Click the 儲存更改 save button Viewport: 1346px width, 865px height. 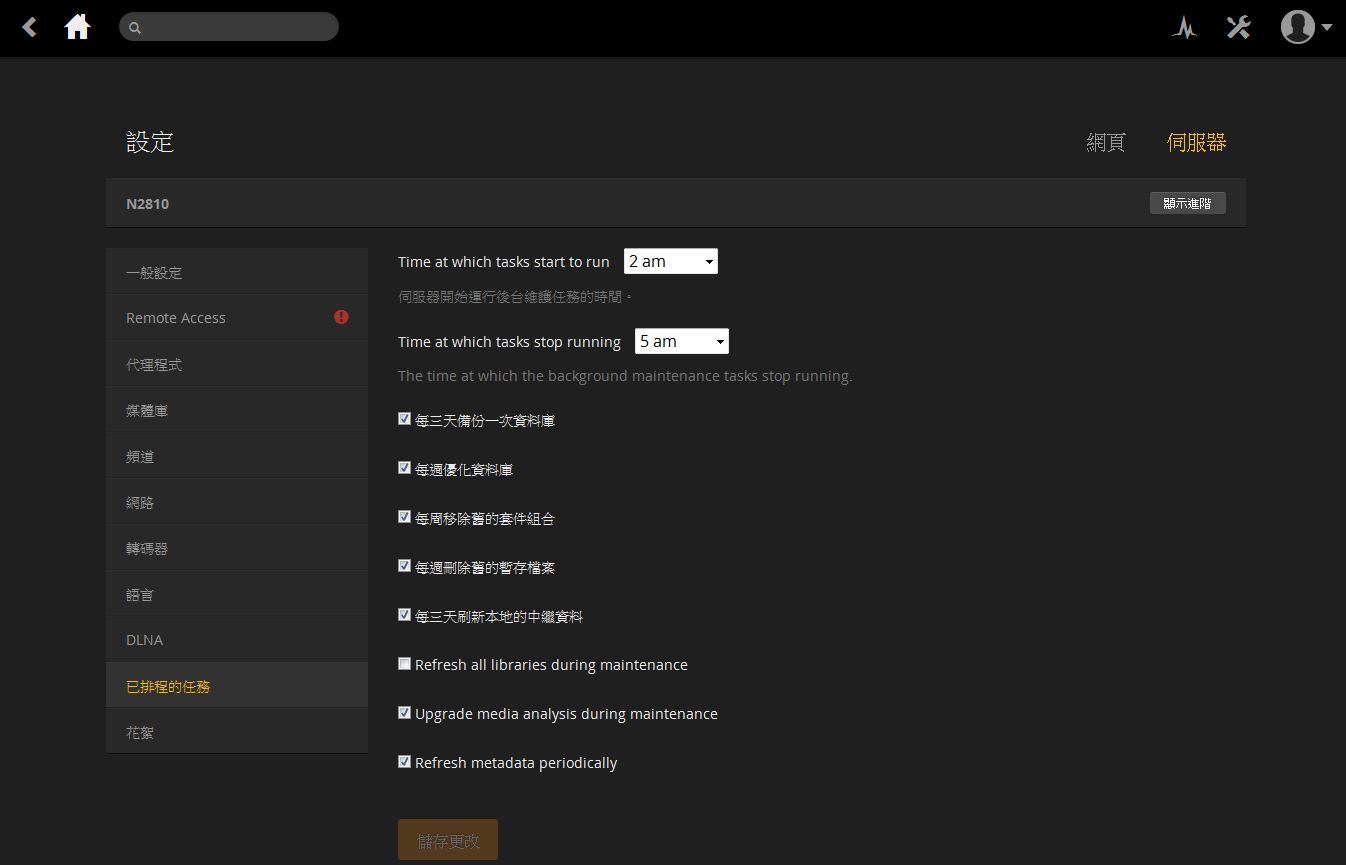pyautogui.click(x=448, y=841)
